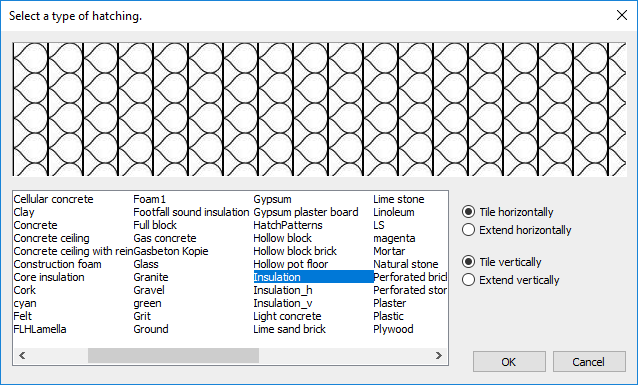Select green entry in list
The height and width of the screenshot is (385, 638).
(147, 304)
